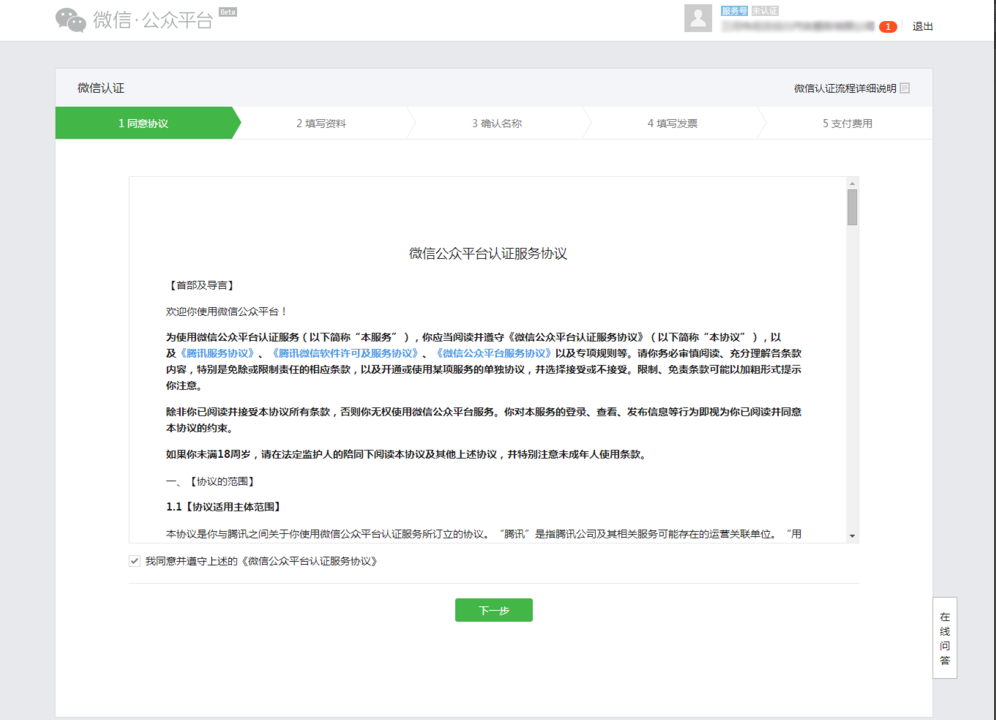Select step 5 支付费用 tab

(847, 123)
